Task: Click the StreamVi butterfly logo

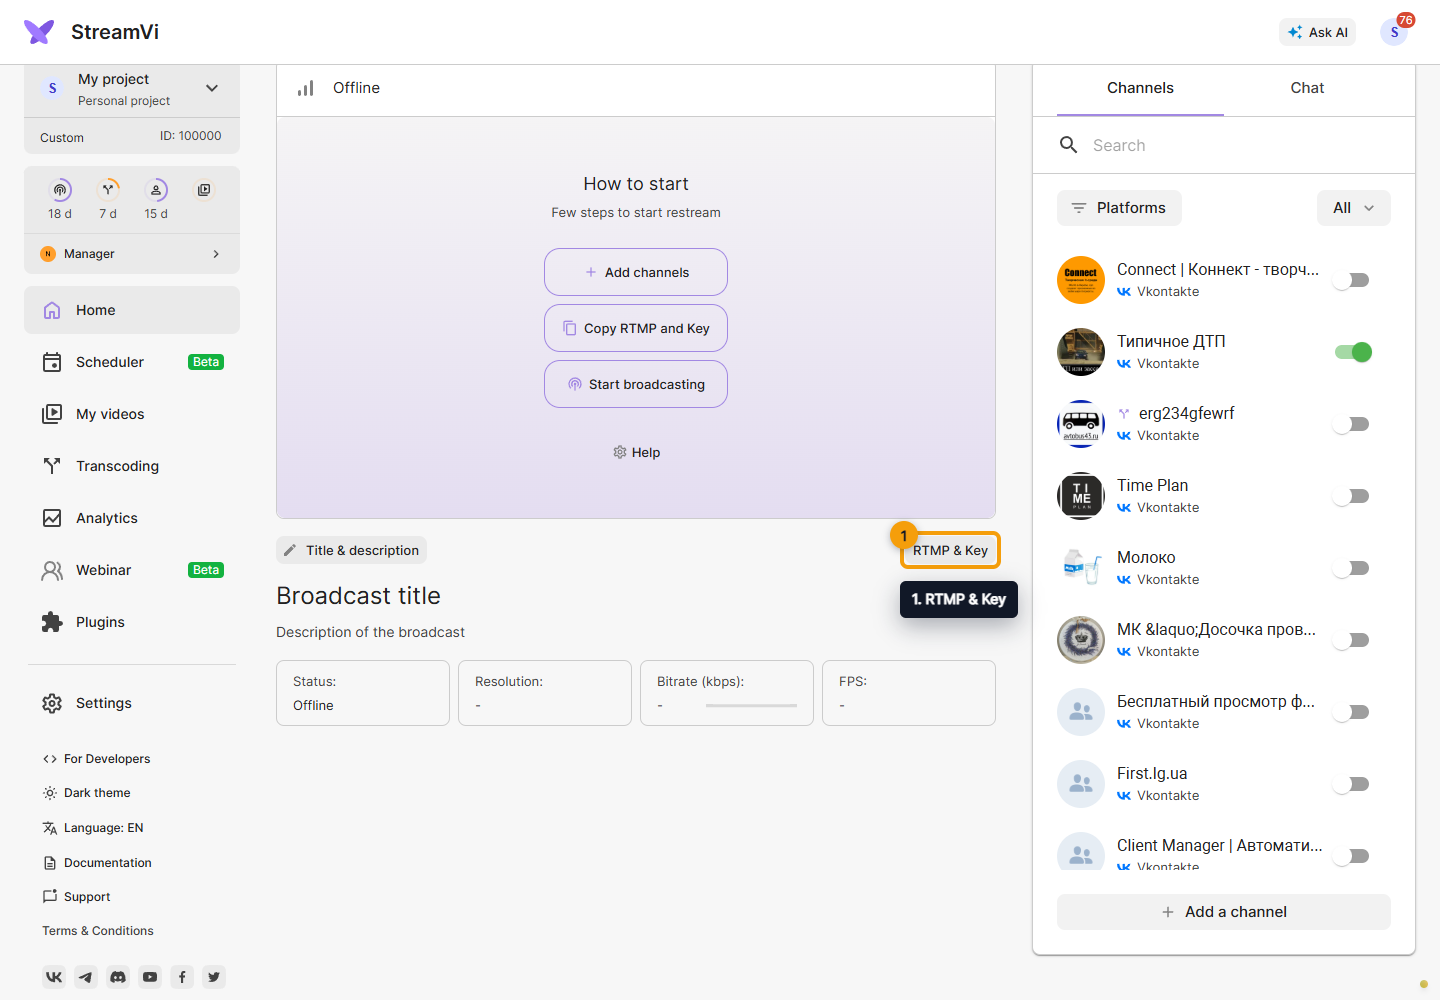Action: tap(39, 32)
